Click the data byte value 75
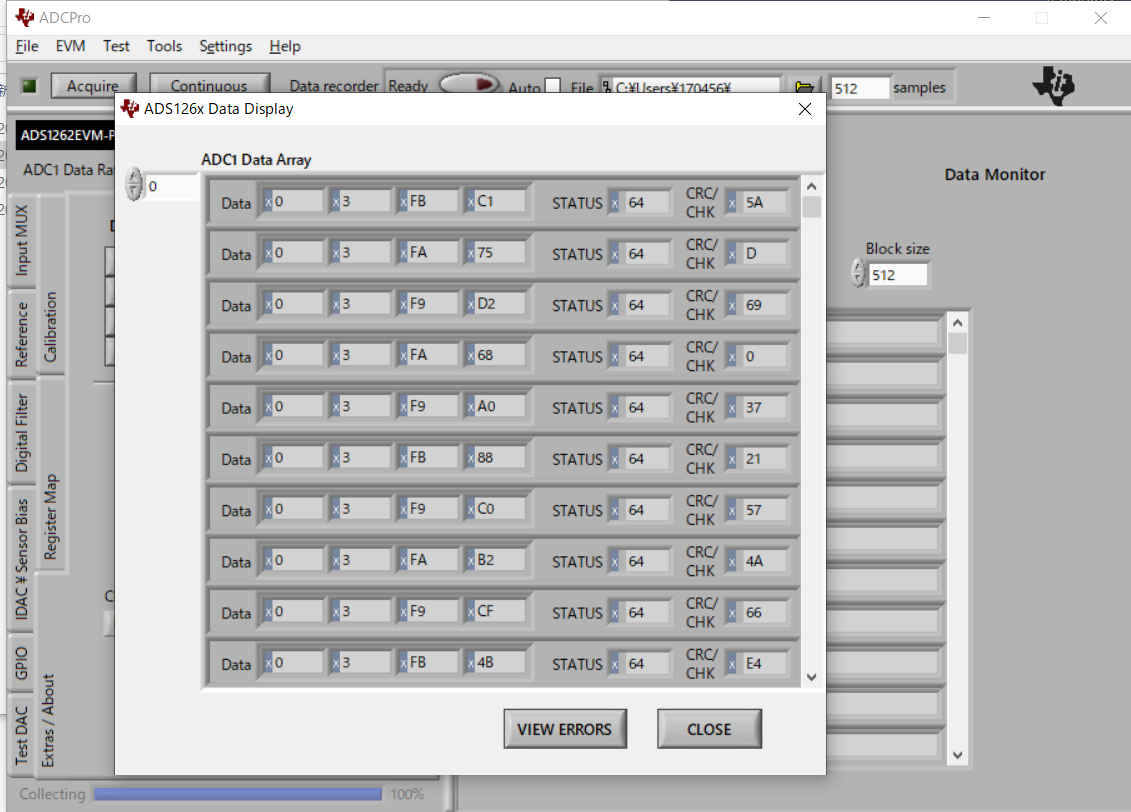Viewport: 1131px width, 812px height. coord(499,252)
